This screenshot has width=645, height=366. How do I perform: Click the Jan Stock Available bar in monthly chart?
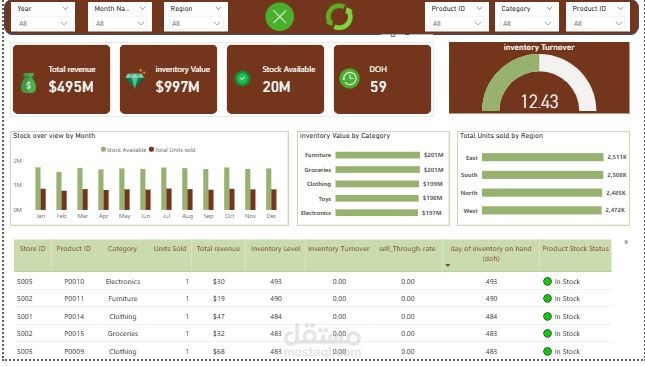click(38, 188)
